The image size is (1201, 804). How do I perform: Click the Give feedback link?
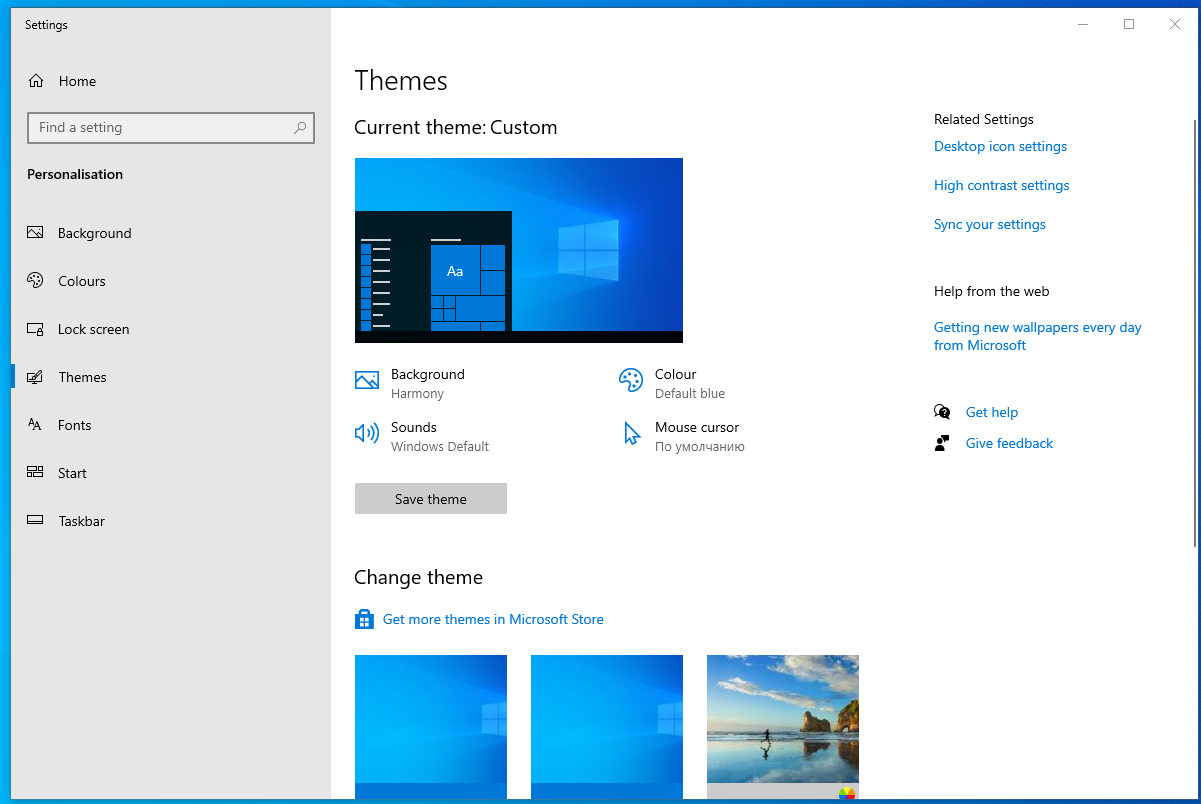tap(1009, 443)
